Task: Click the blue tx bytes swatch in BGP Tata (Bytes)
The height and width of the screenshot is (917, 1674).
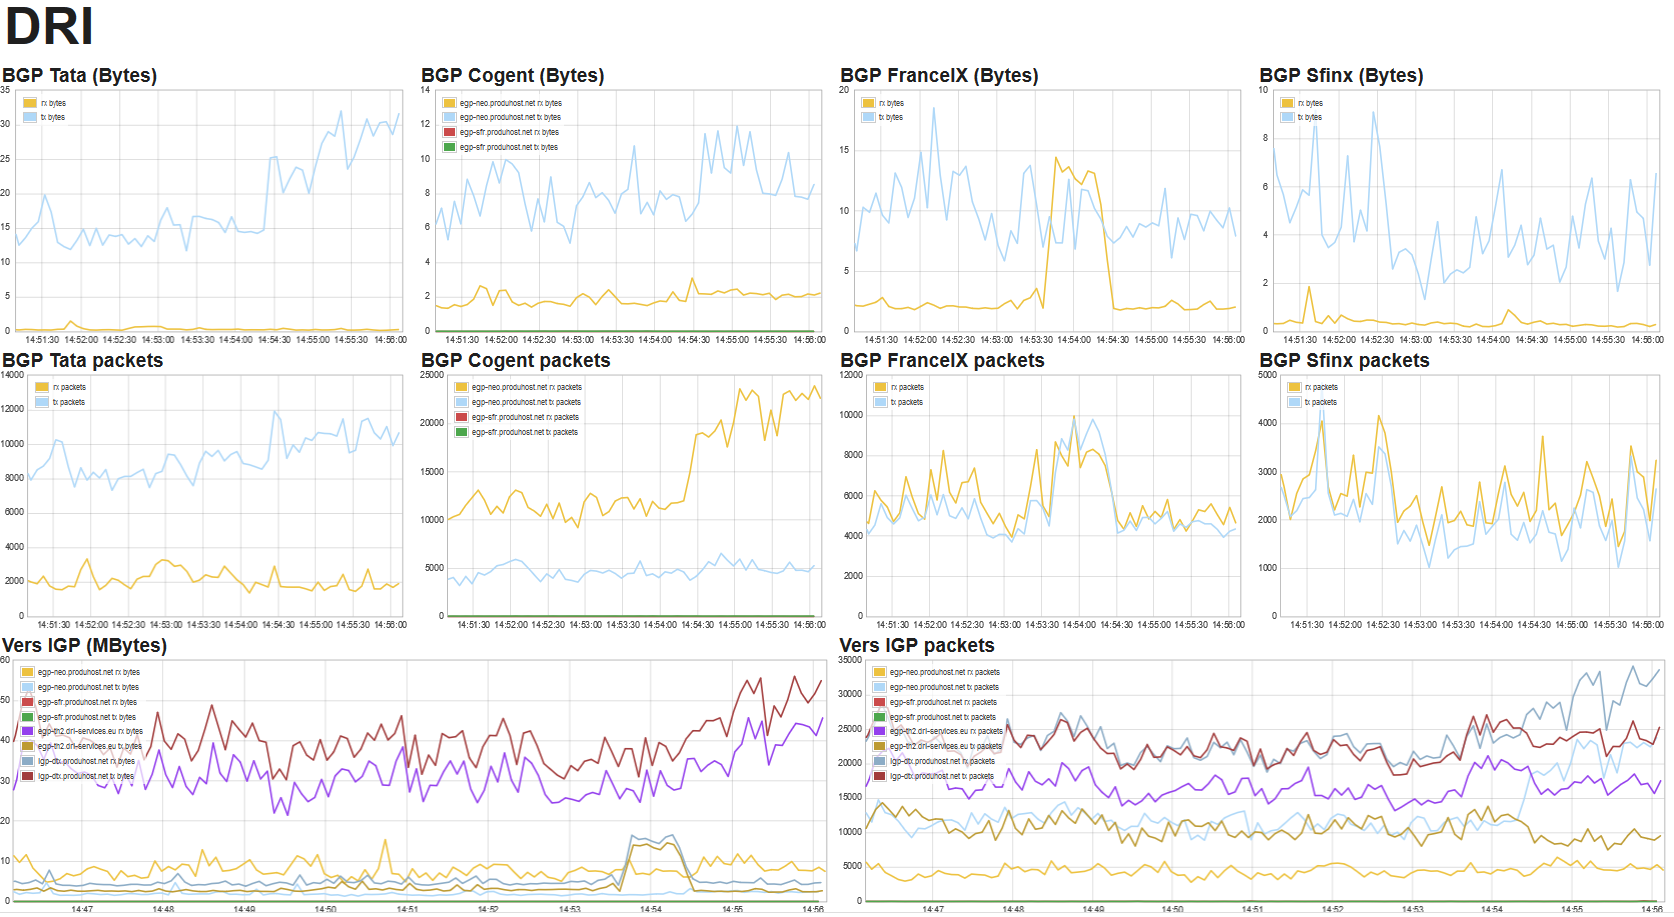Action: pos(30,117)
